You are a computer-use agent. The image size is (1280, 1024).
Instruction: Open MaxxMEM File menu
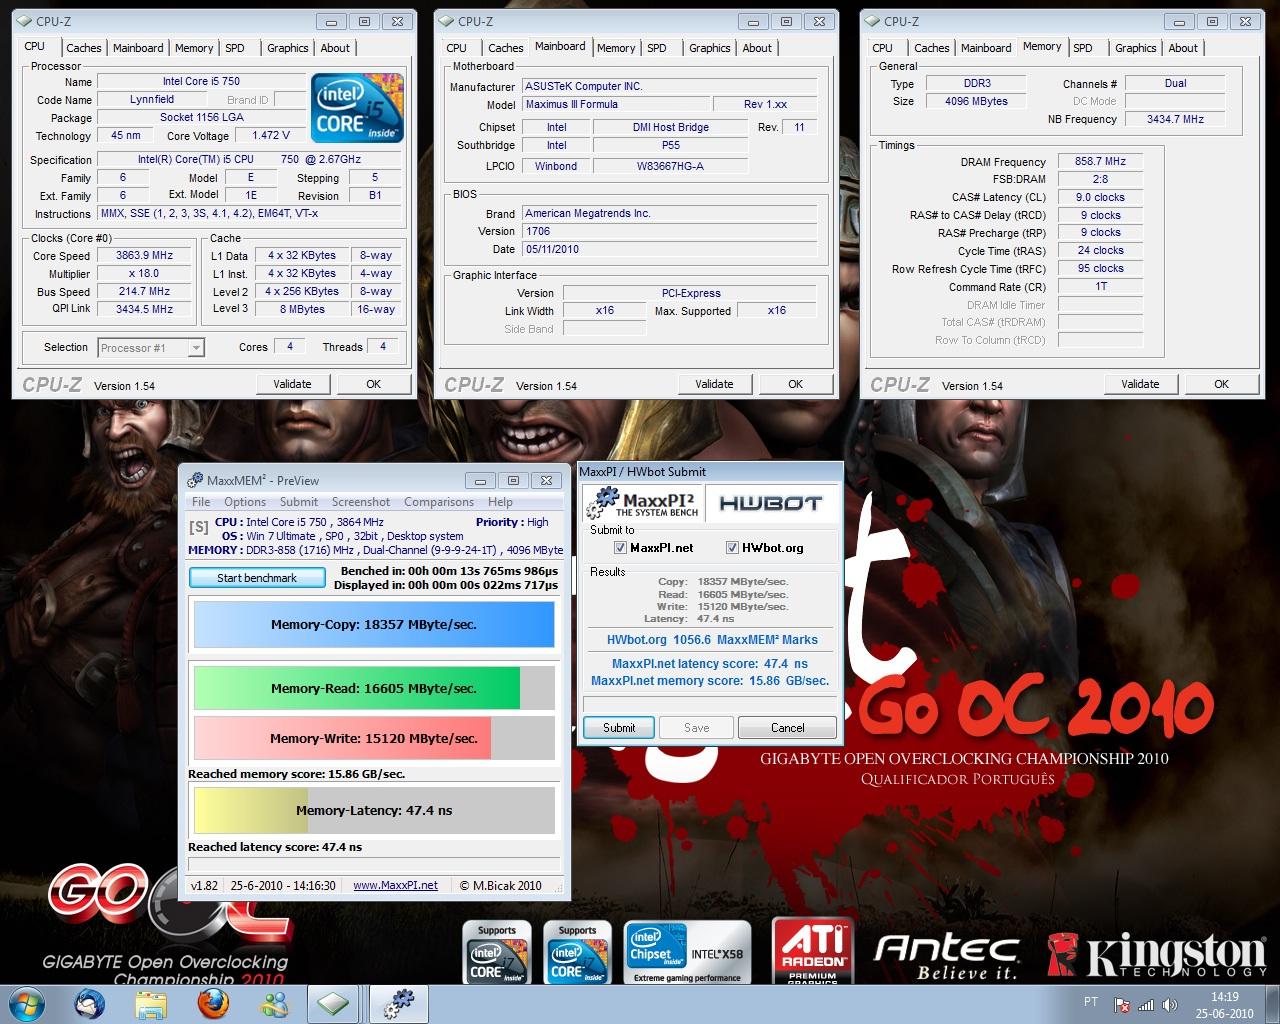point(201,502)
